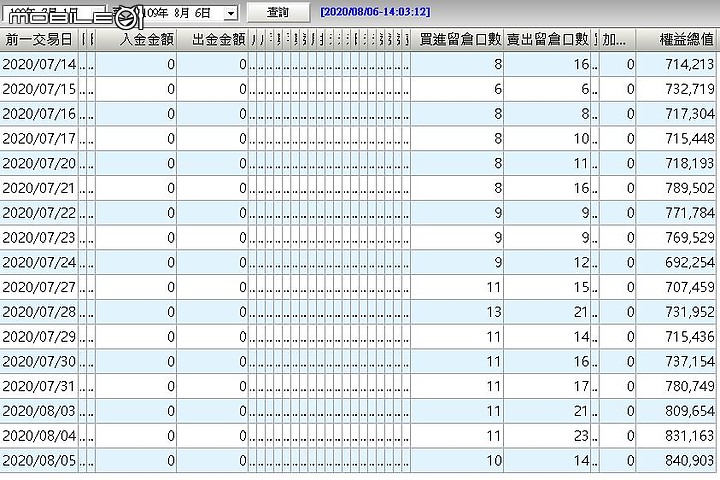720x480 pixels.
Task: Click the timestamp 2020/08/06-14:03:12
Action: click(376, 12)
